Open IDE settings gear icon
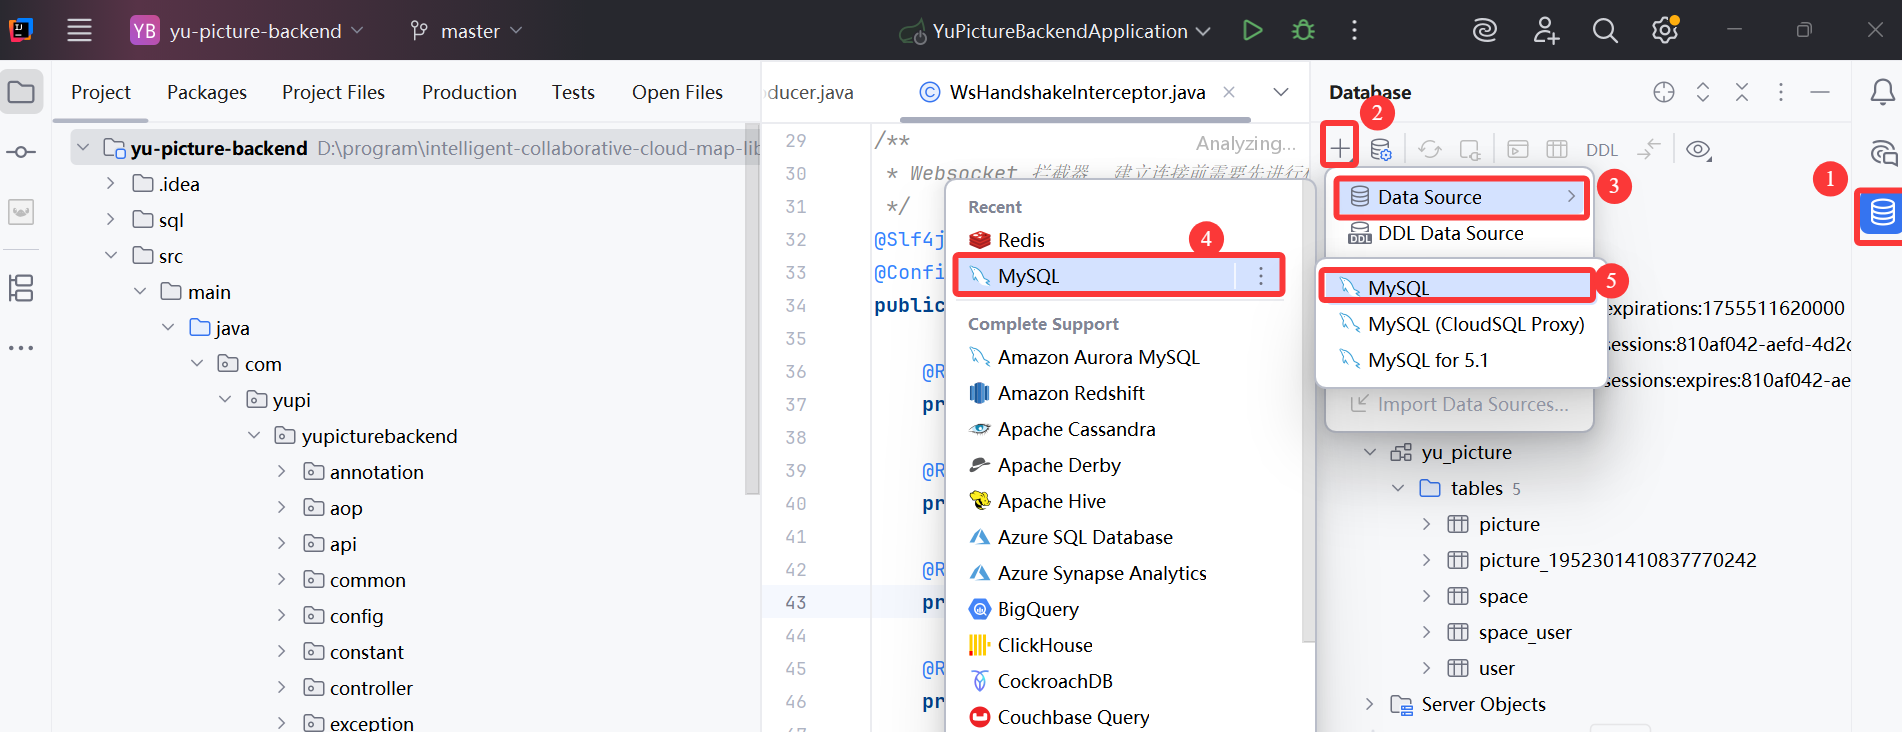This screenshot has height=732, width=1902. coord(1665,31)
